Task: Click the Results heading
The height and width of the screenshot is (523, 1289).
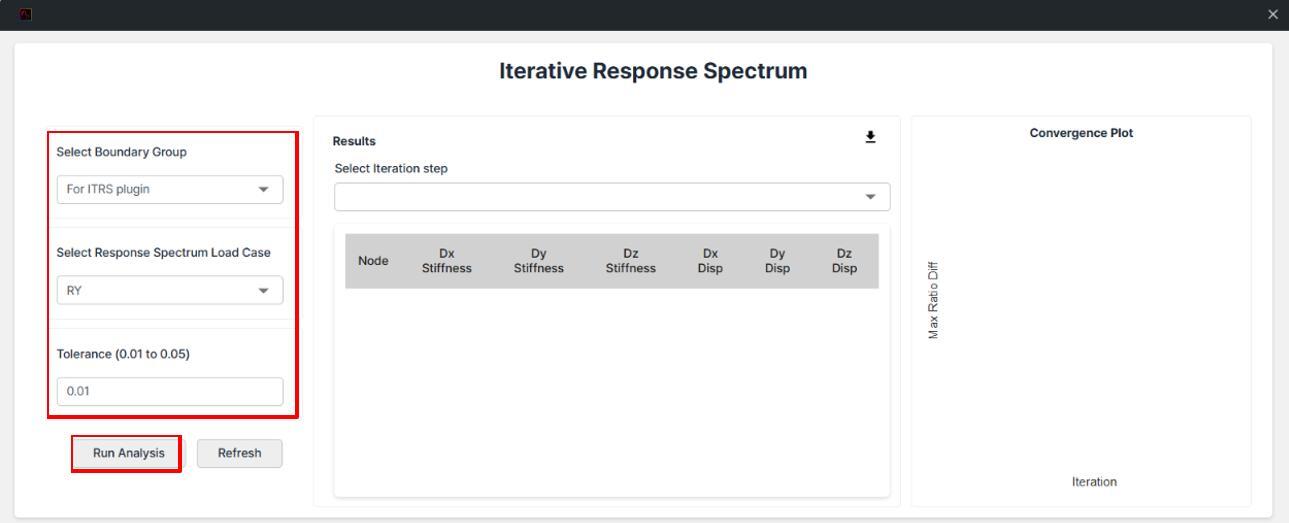Action: tap(352, 142)
